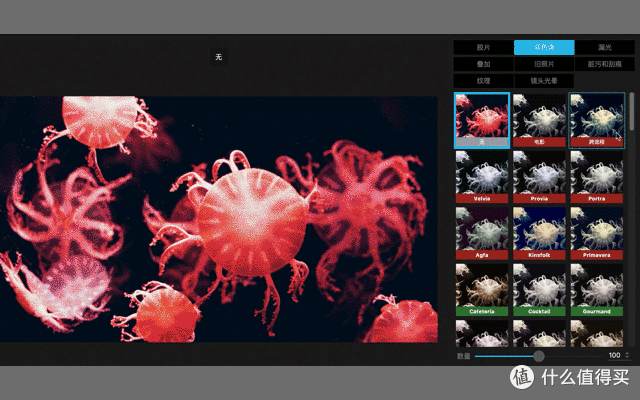This screenshot has height=400, width=640.
Task: Click the preset list vertical scrollbar
Action: point(632,112)
